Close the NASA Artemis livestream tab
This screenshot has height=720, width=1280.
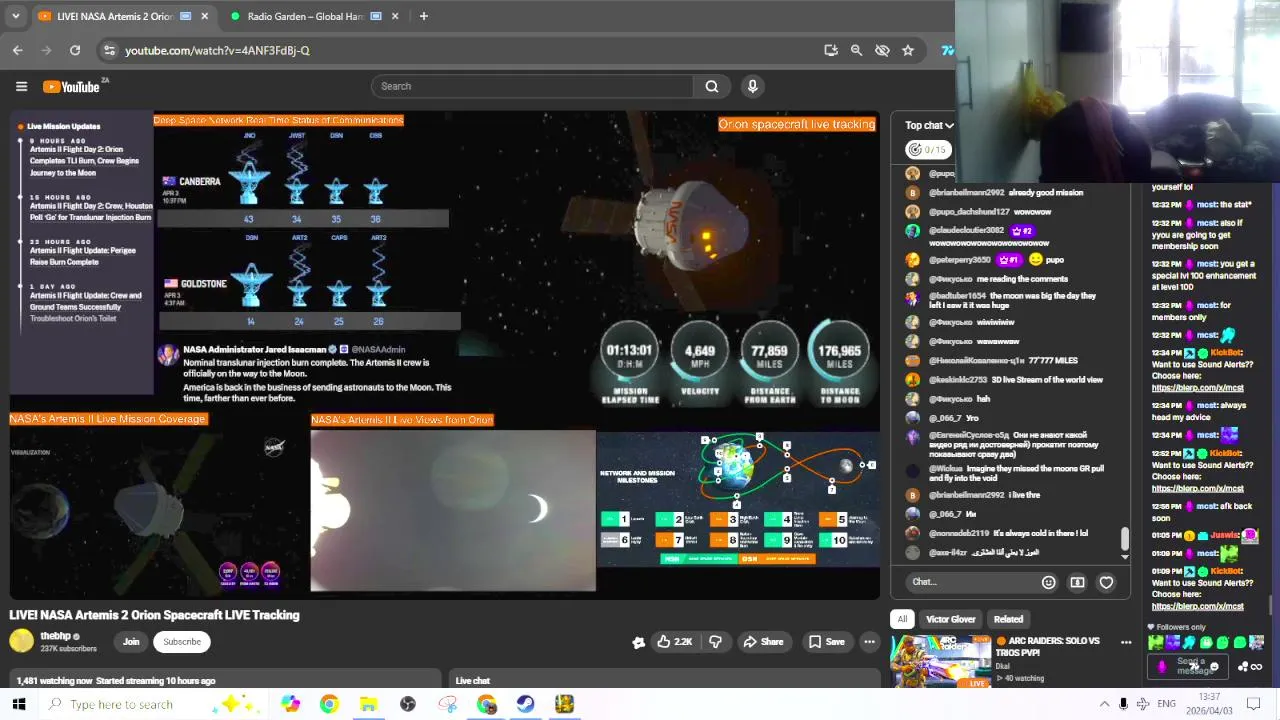click(x=205, y=16)
